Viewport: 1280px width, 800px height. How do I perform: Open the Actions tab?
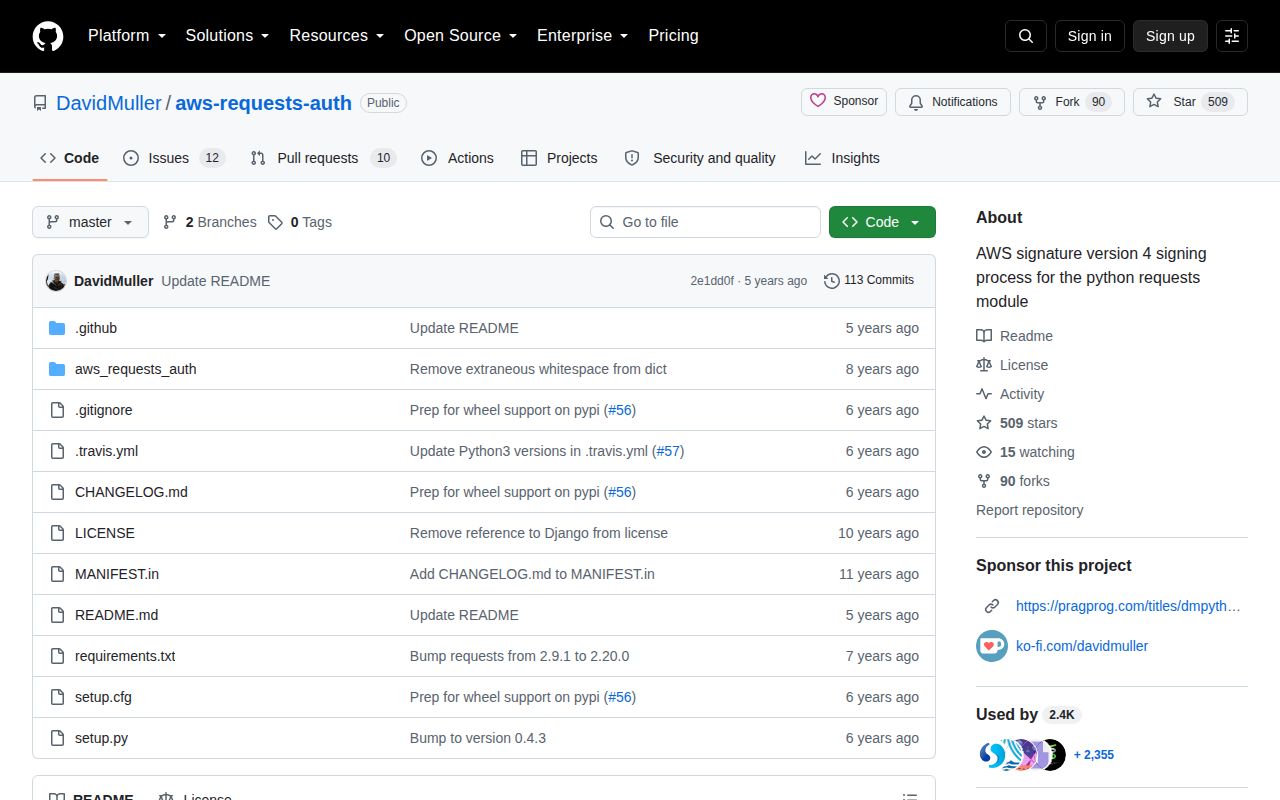tap(457, 158)
